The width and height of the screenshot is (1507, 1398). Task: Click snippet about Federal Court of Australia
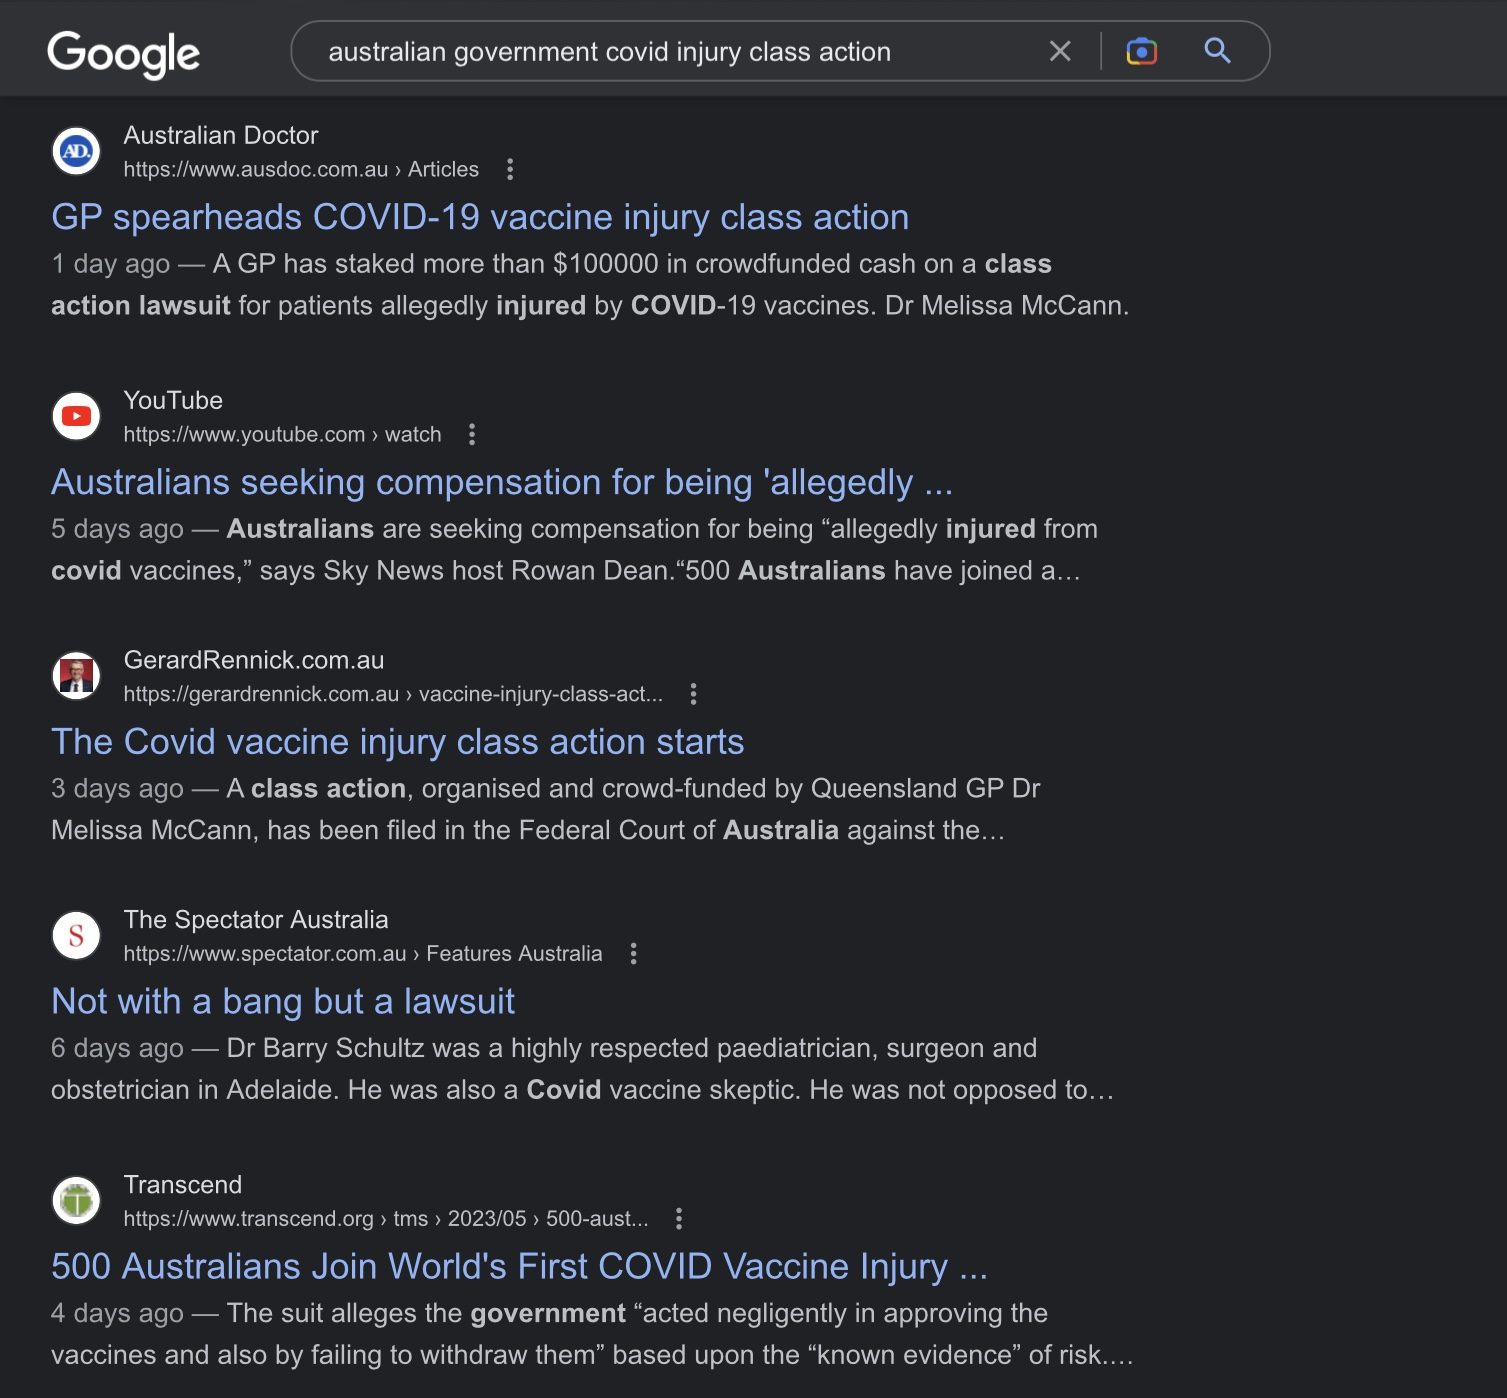(x=546, y=809)
